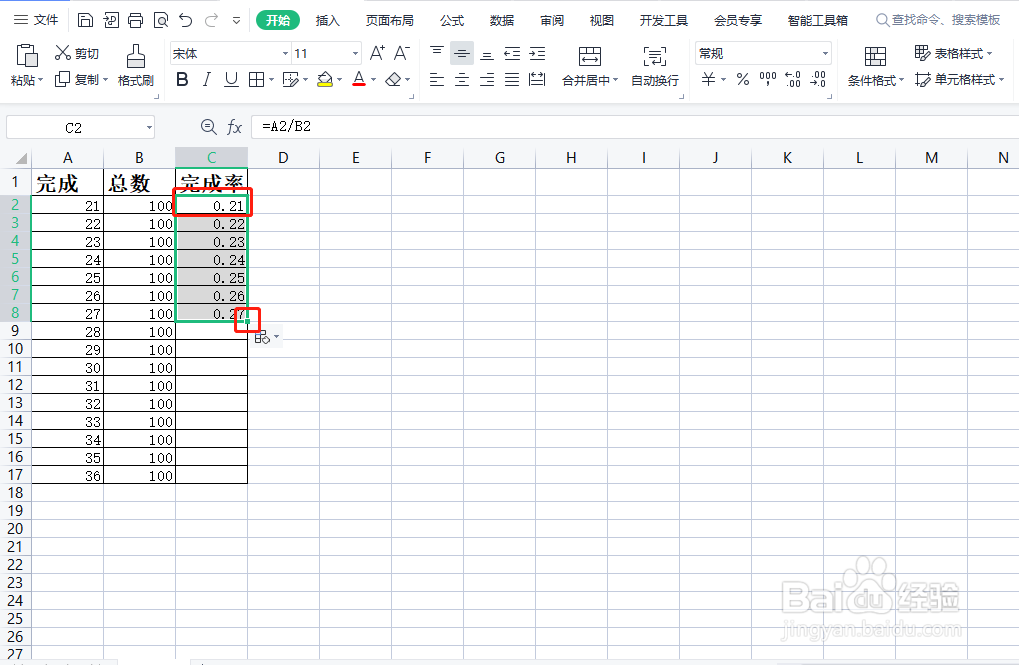Click the Undo icon
The image size is (1019, 665).
[186, 18]
